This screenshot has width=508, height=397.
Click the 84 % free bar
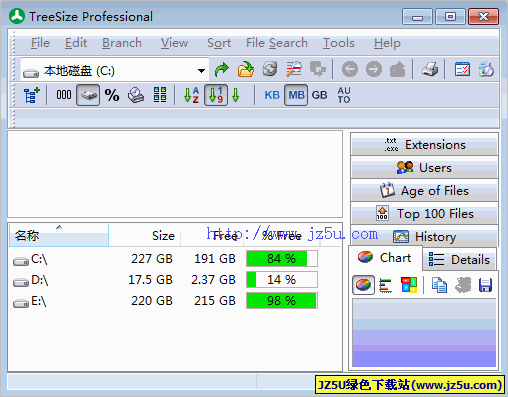(x=282, y=259)
